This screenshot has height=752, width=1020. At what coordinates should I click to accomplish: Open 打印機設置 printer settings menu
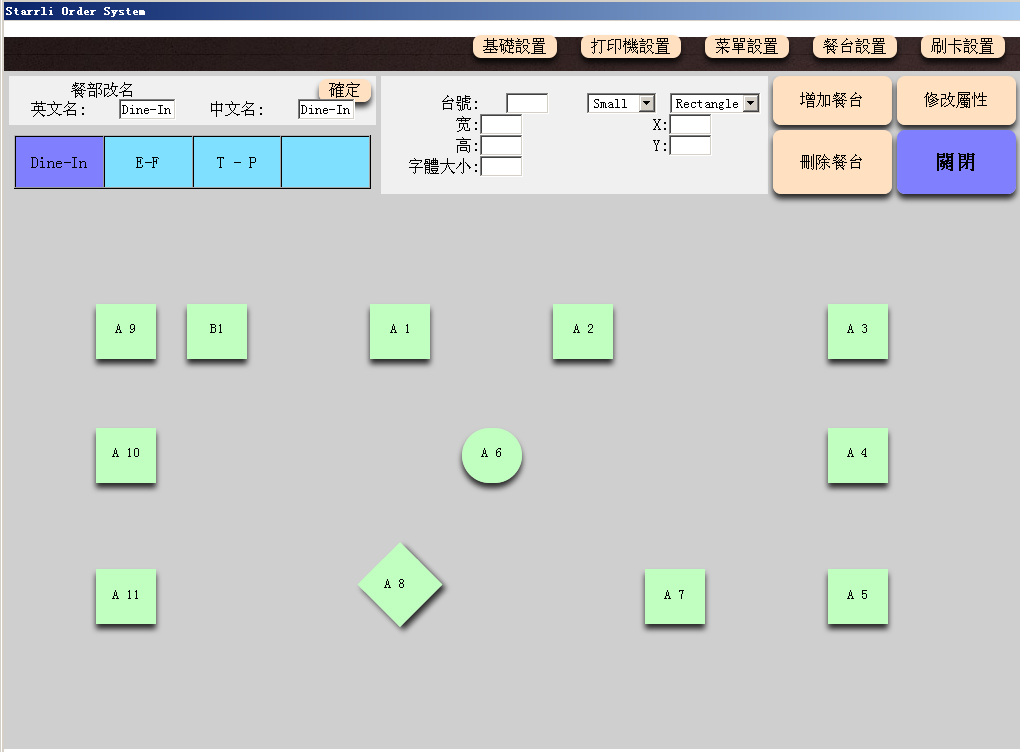click(x=630, y=47)
